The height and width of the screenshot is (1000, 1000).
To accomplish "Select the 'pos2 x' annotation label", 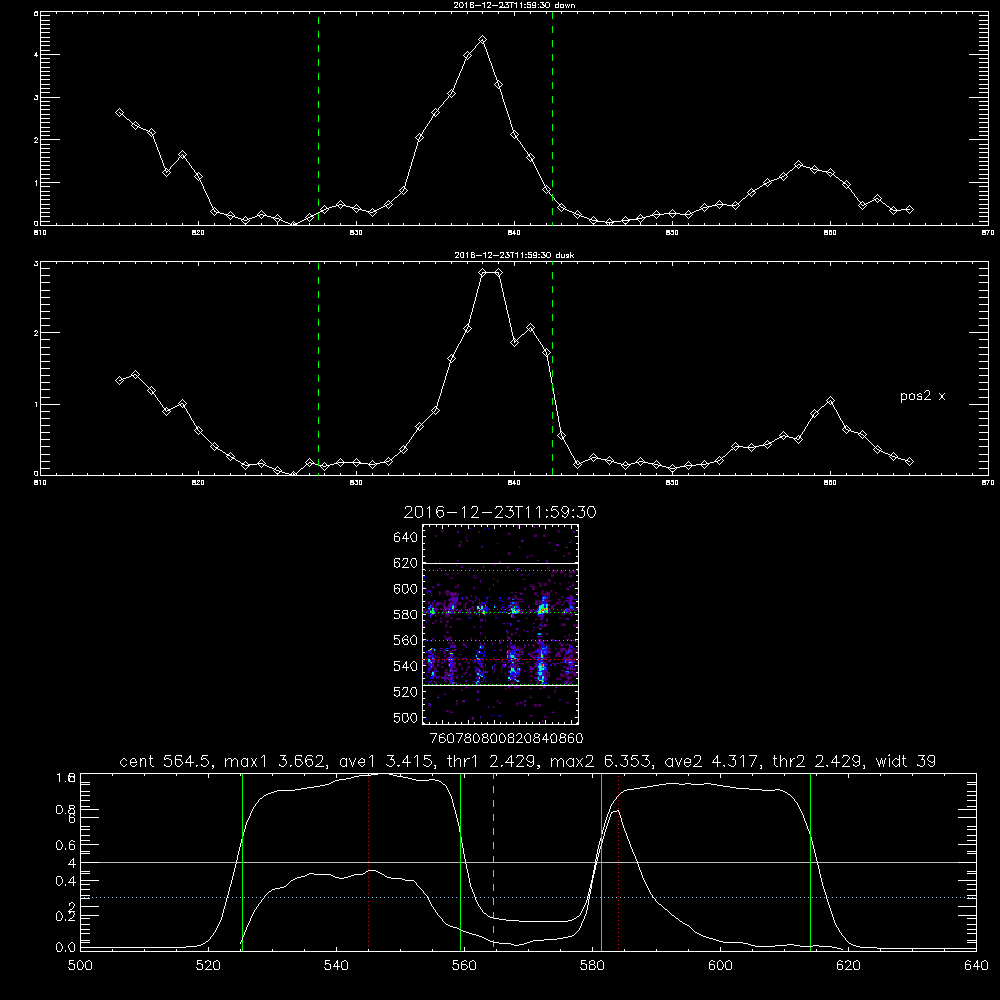I will [922, 397].
